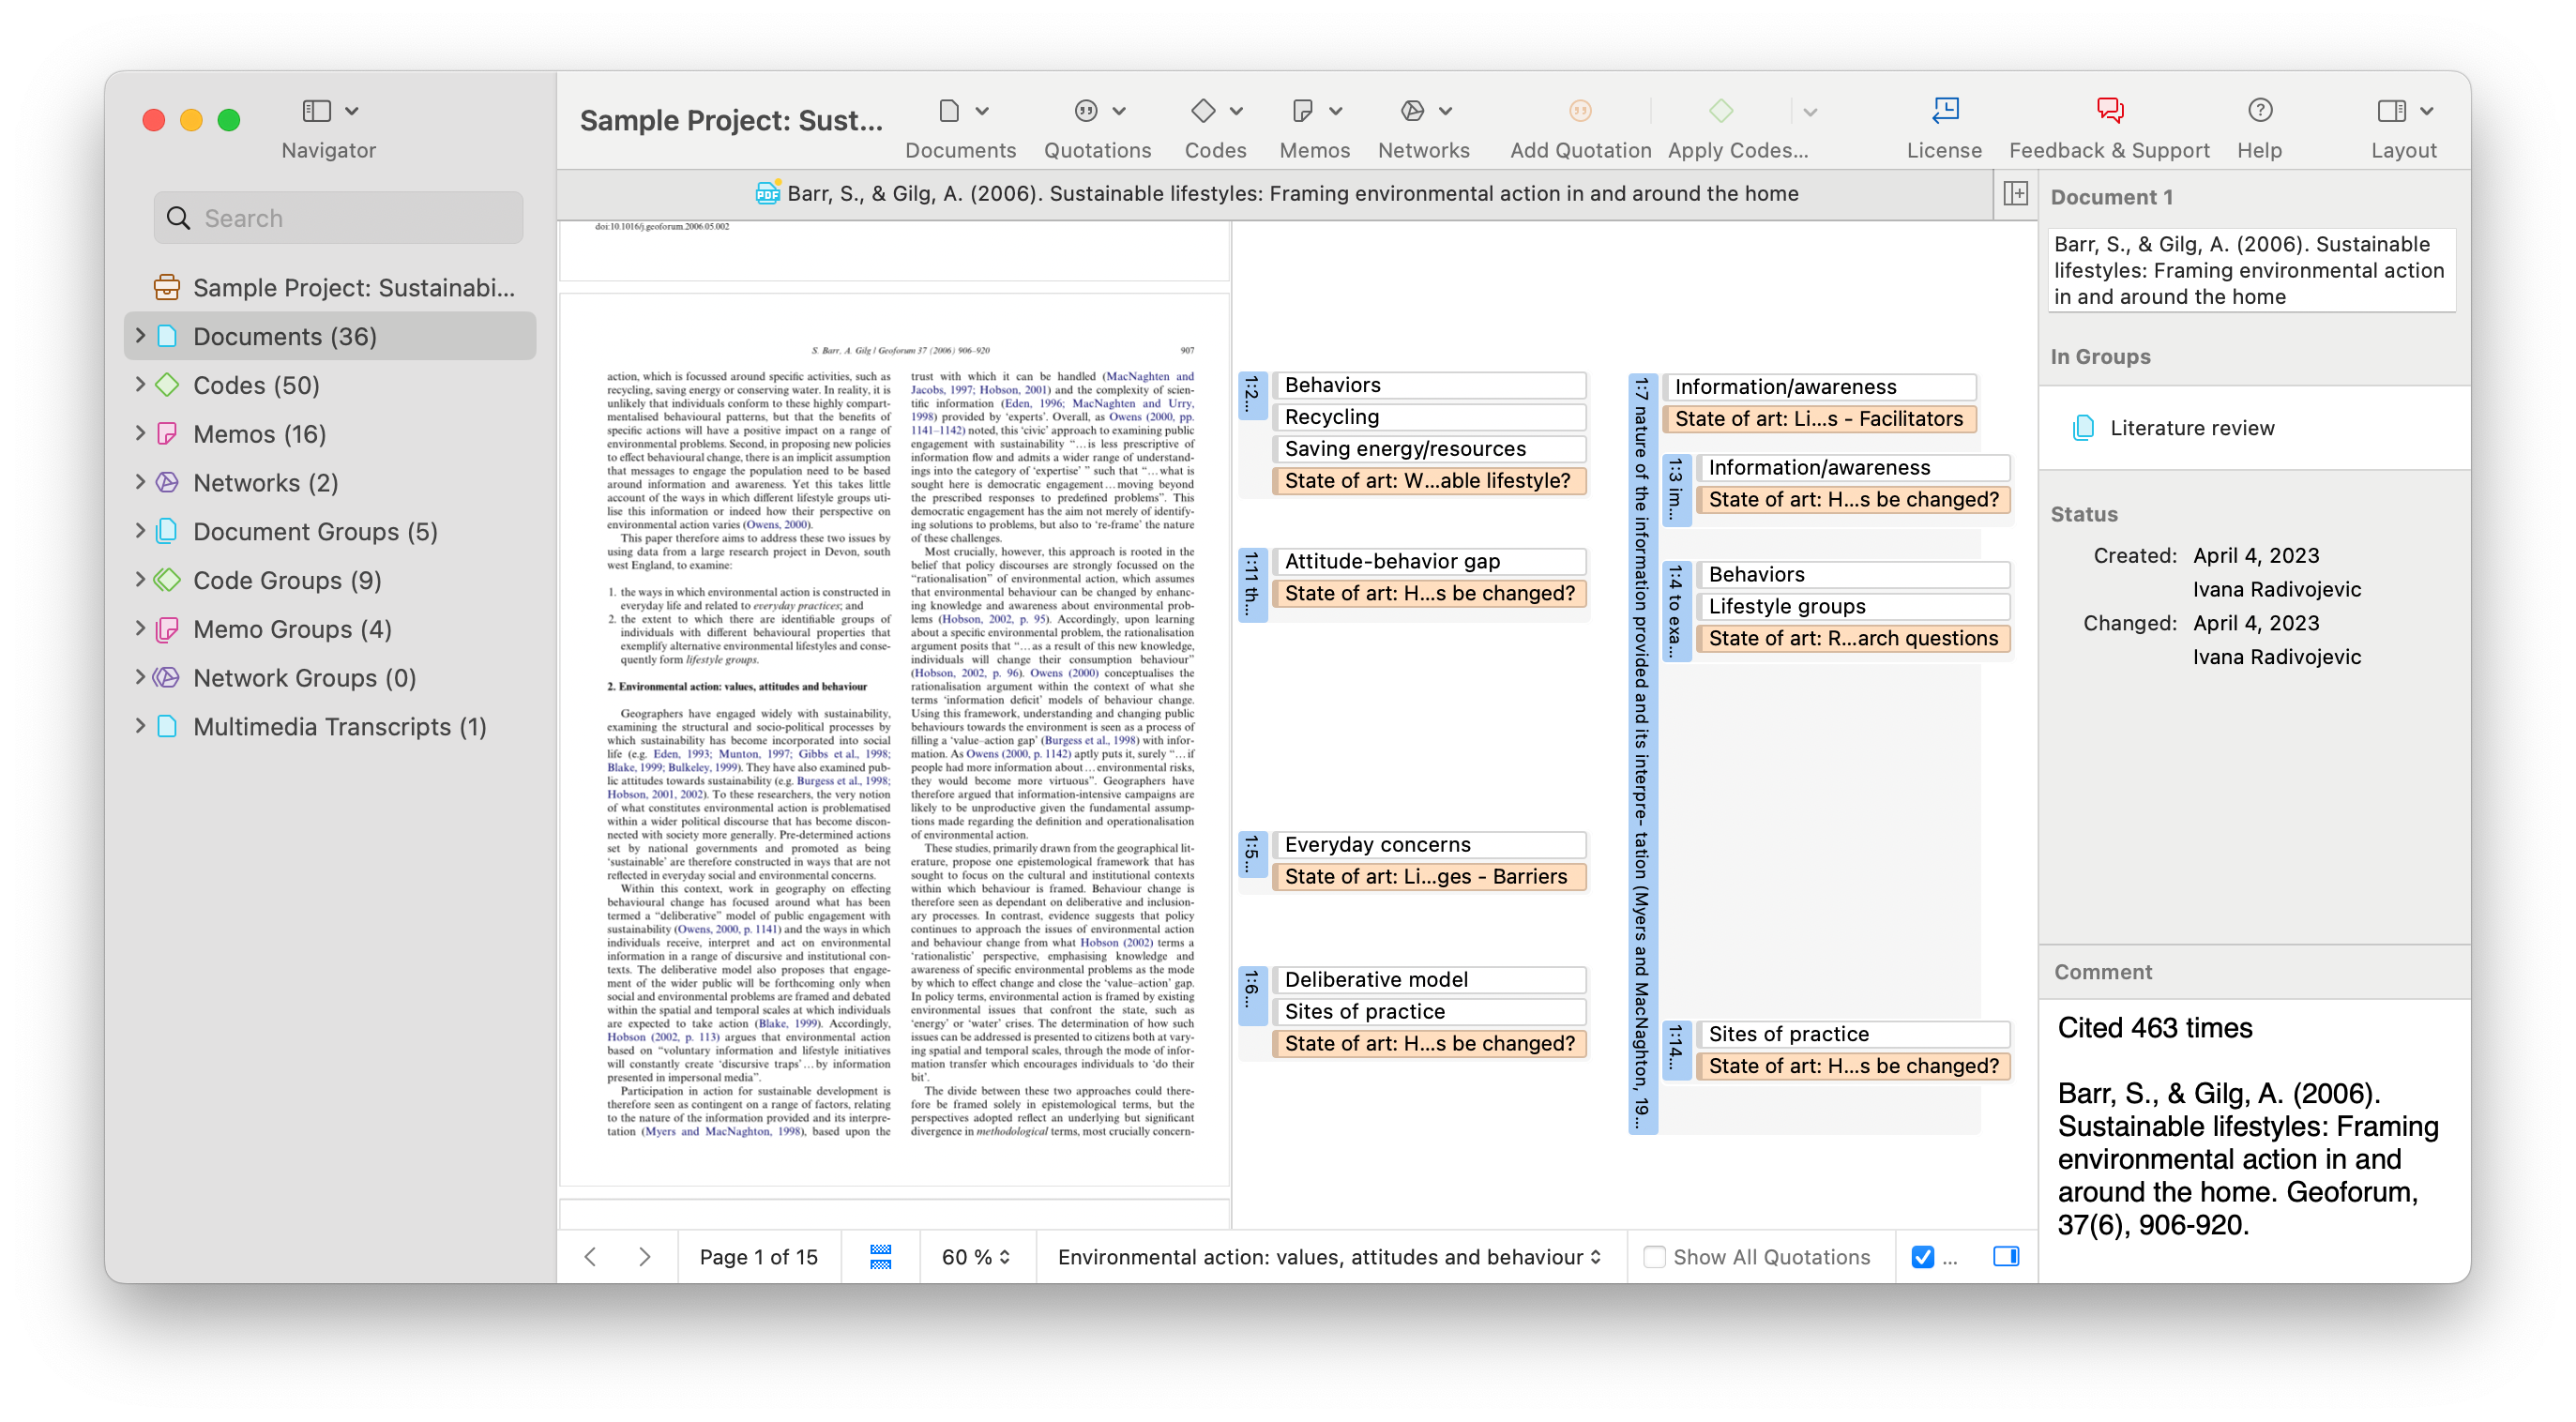Open the Apply Codes dropdown chevron
2576x1422 pixels.
tap(1810, 112)
